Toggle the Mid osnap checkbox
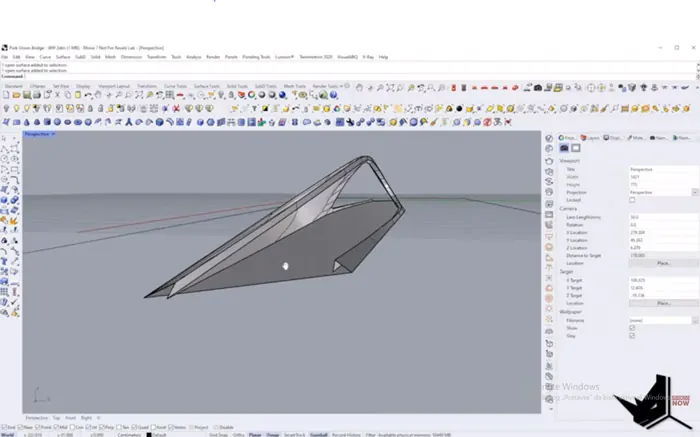 56,427
